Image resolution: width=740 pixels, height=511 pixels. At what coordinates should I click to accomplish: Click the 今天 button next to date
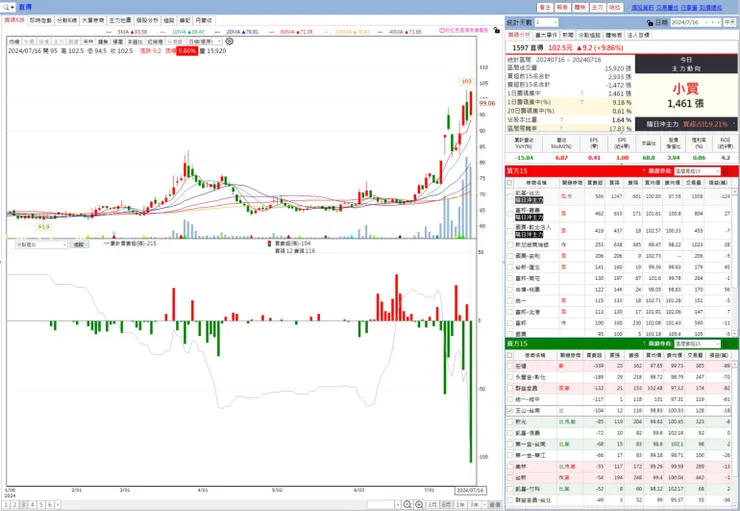tap(730, 23)
